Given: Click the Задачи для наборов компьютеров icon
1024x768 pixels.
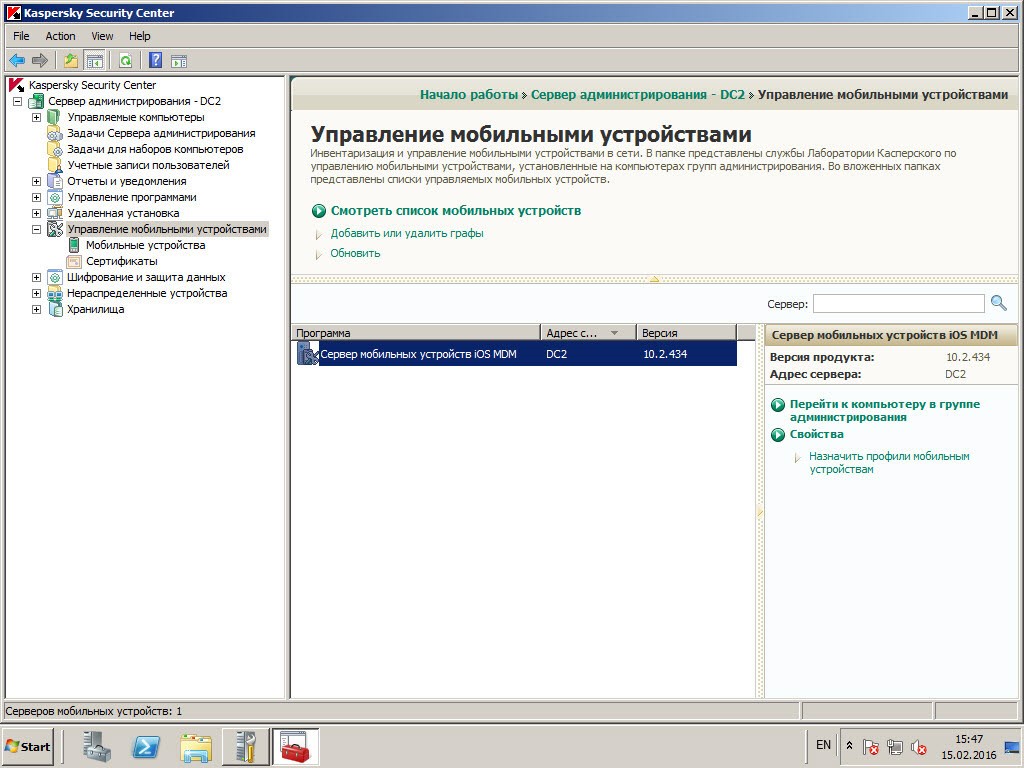Looking at the screenshot, I should (x=55, y=150).
